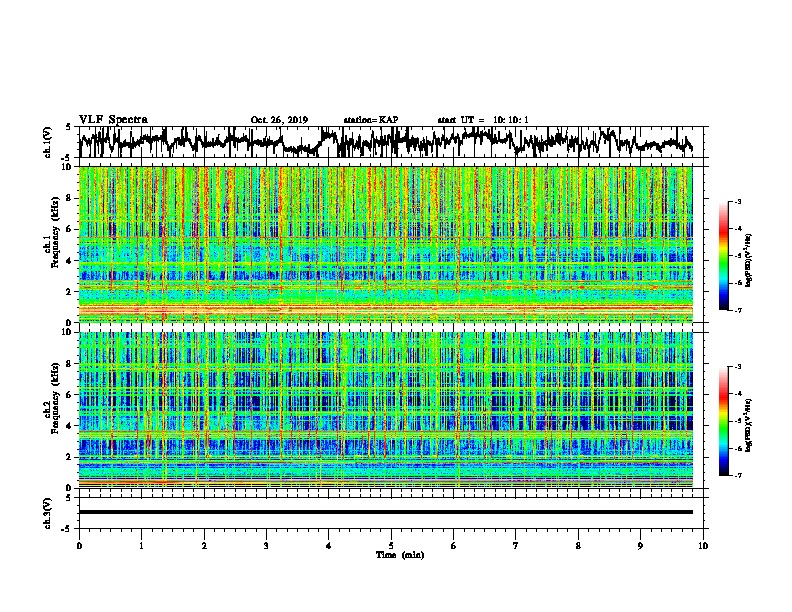
Task: Click the '-3' label on ch.2 colorbar
Action: tap(738, 367)
